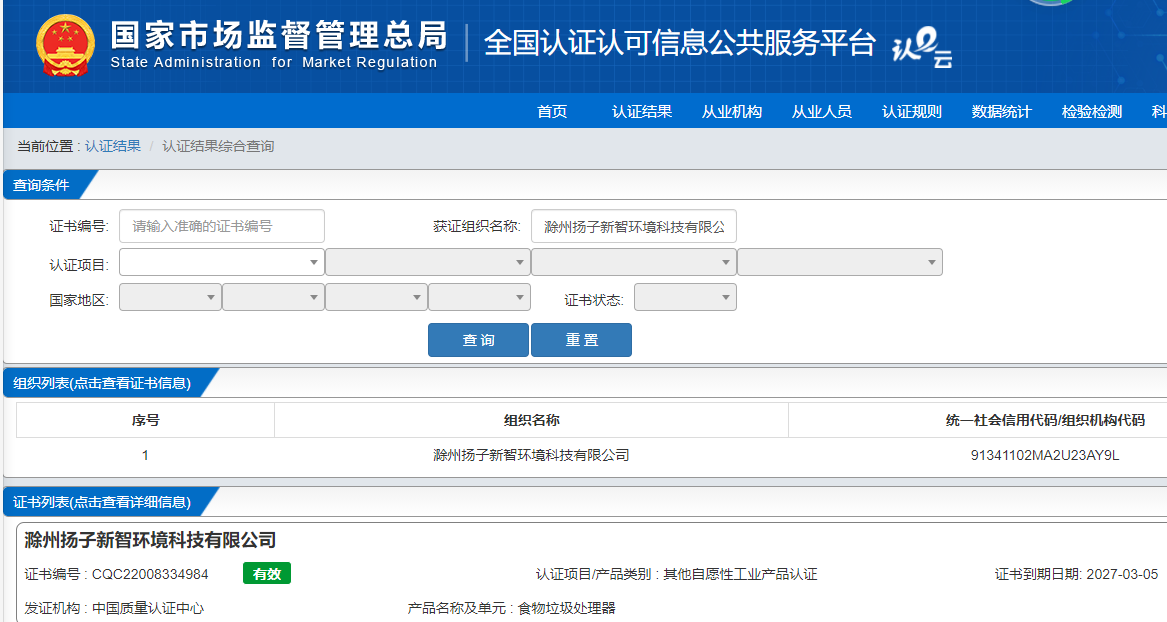
Task: Click certificate number CQC22008334984
Action: 150,574
